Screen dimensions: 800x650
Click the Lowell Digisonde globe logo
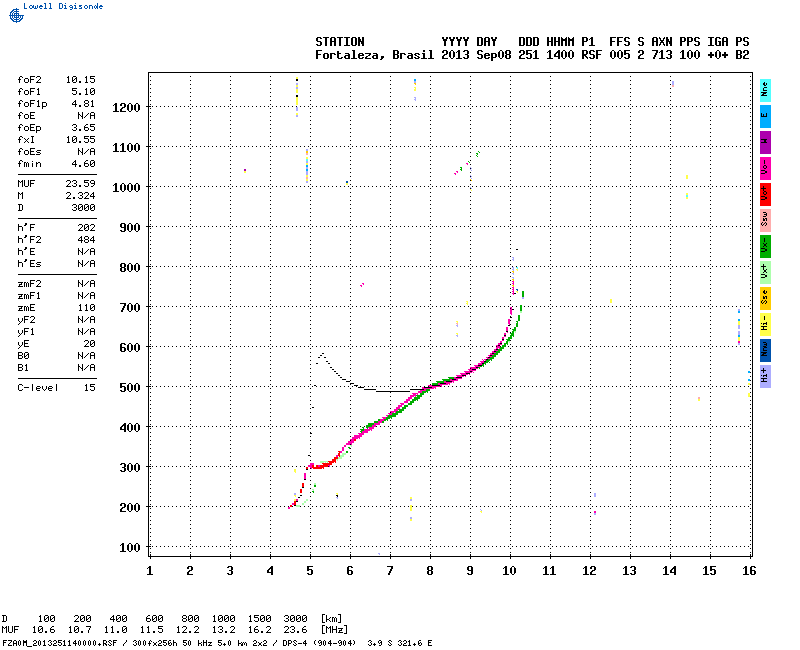pos(16,16)
